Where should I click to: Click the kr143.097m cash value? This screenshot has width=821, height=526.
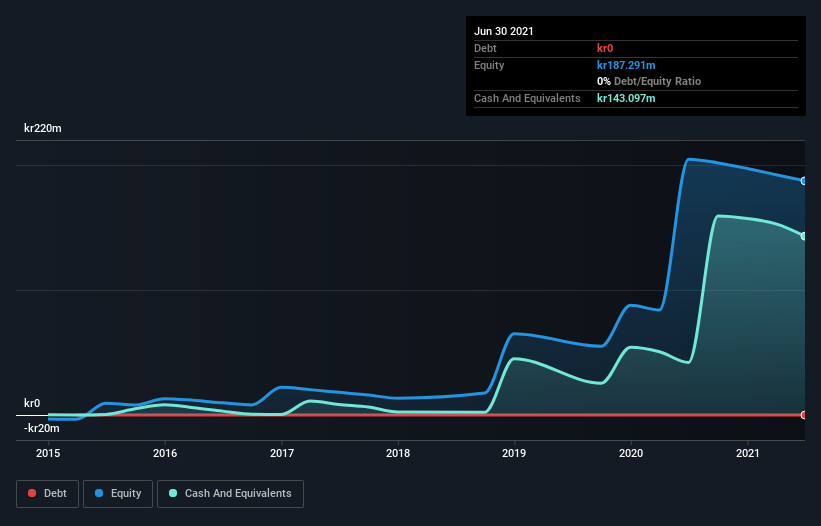click(x=626, y=98)
